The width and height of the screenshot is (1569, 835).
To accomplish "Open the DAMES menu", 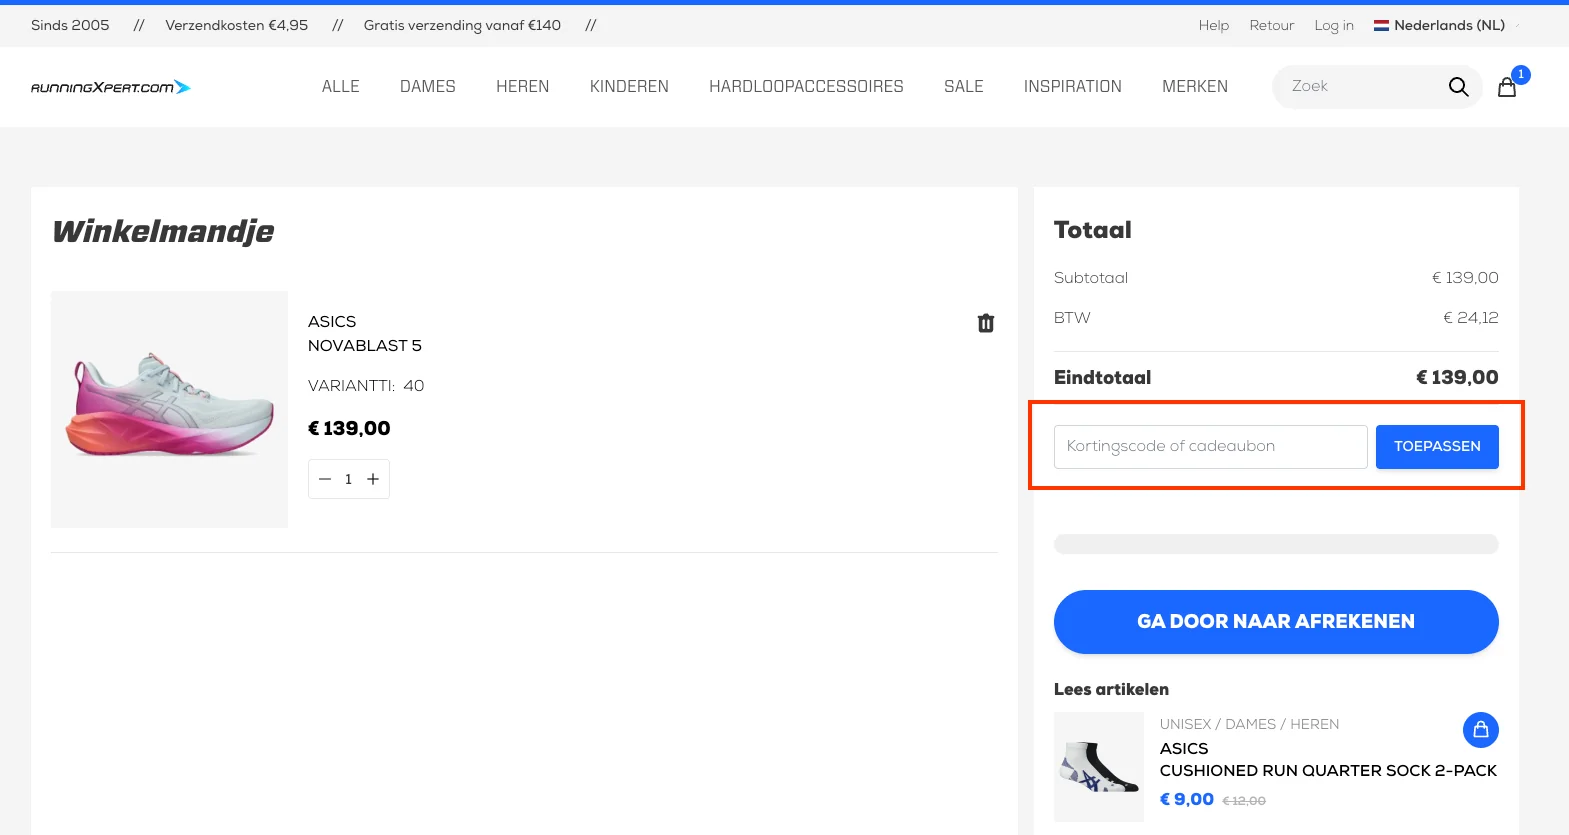I will click(x=428, y=87).
